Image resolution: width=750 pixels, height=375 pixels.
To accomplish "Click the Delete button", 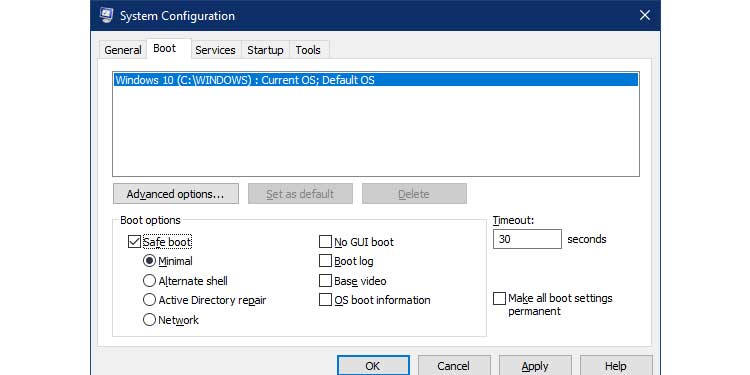I will pyautogui.click(x=414, y=194).
